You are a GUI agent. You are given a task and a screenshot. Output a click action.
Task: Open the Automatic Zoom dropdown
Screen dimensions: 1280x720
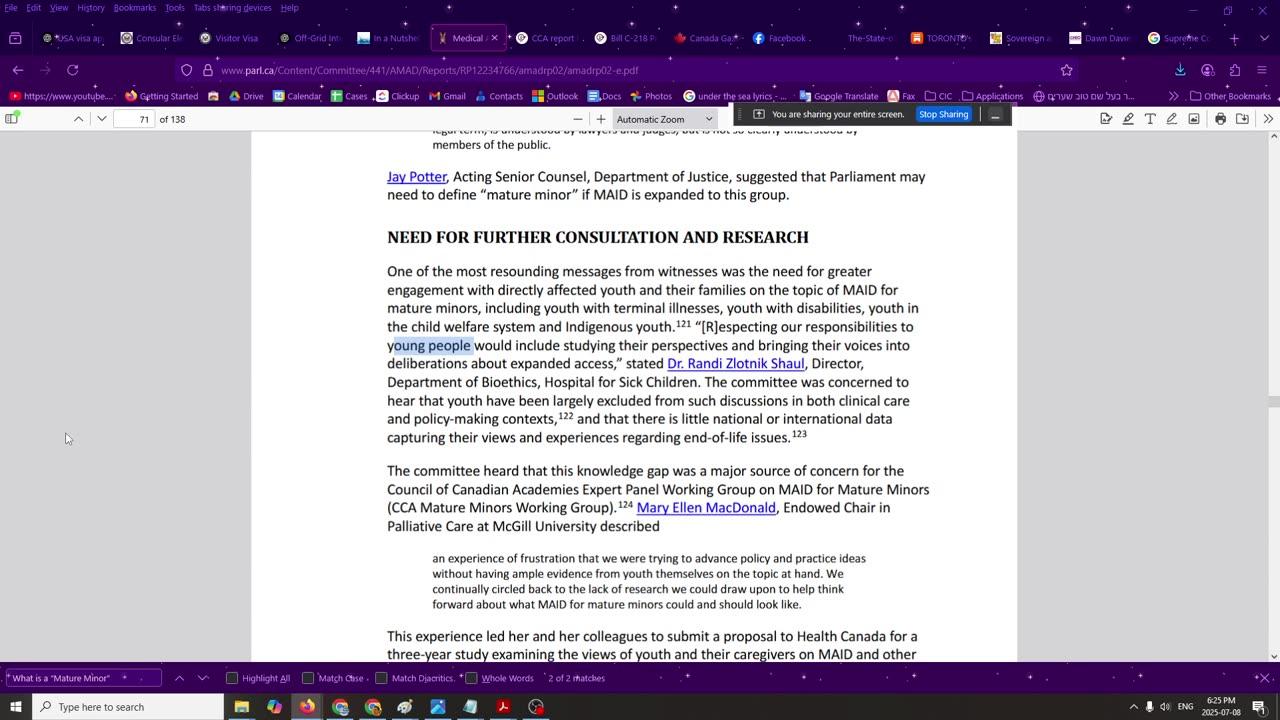click(x=665, y=119)
